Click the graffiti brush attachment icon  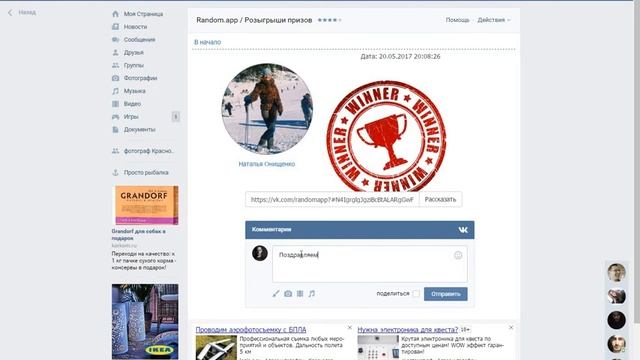(276, 293)
